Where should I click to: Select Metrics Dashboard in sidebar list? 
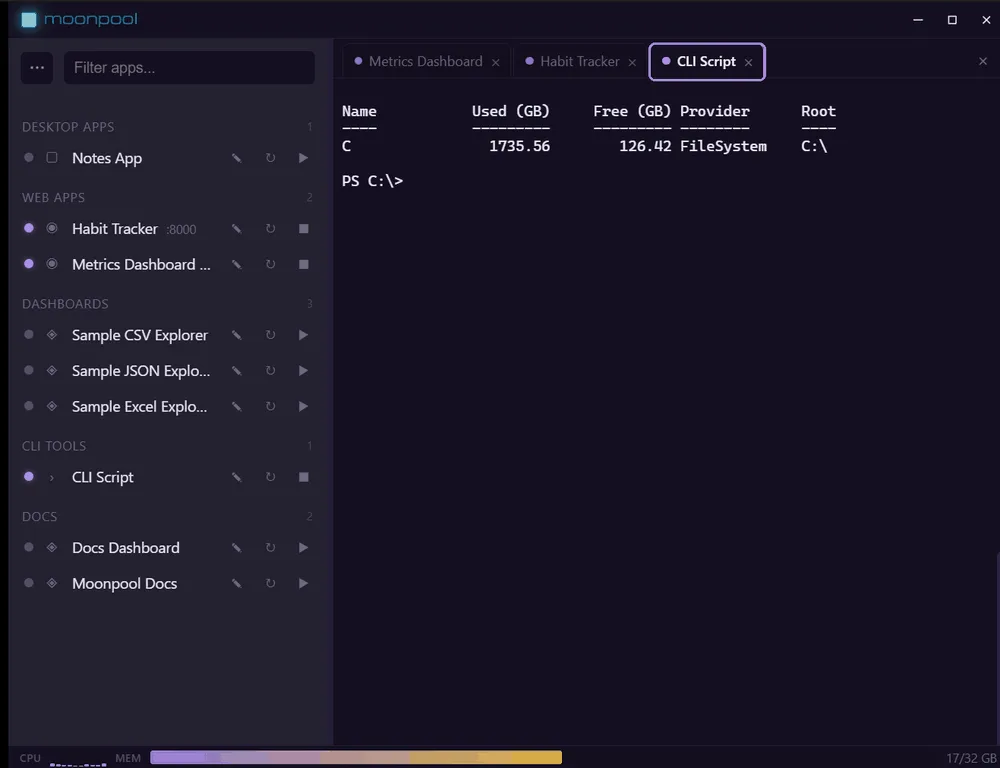point(141,264)
